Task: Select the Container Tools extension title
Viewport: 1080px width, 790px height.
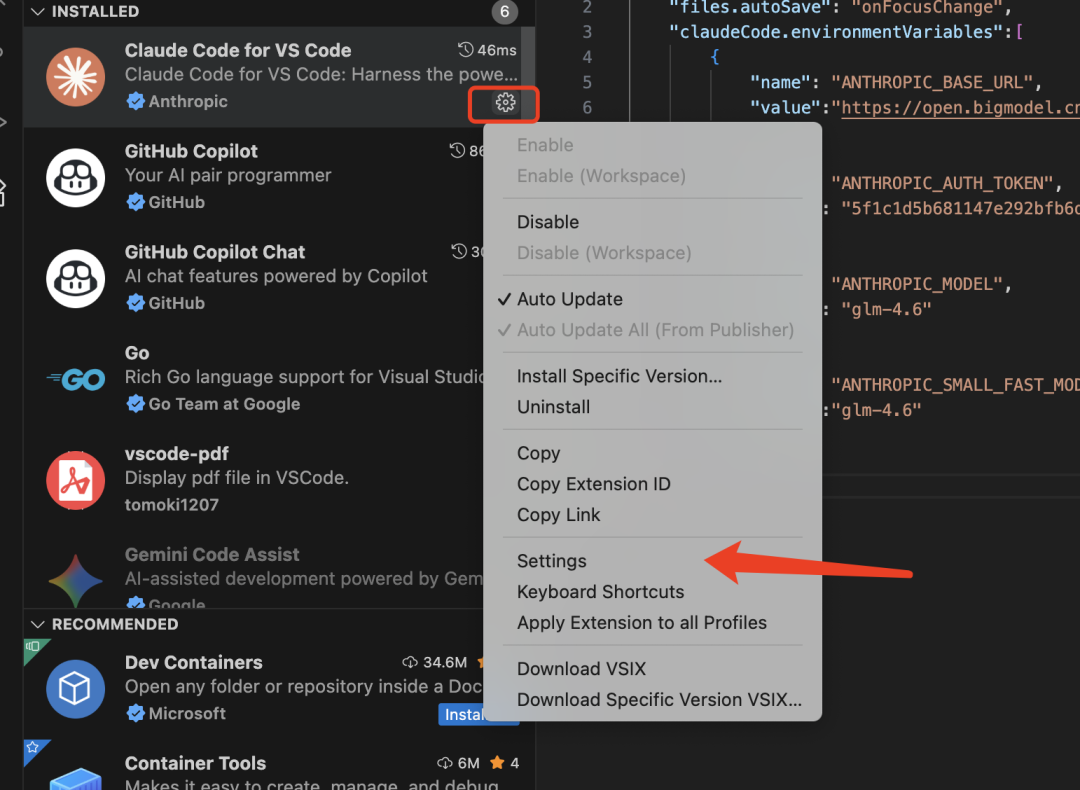Action: [195, 763]
